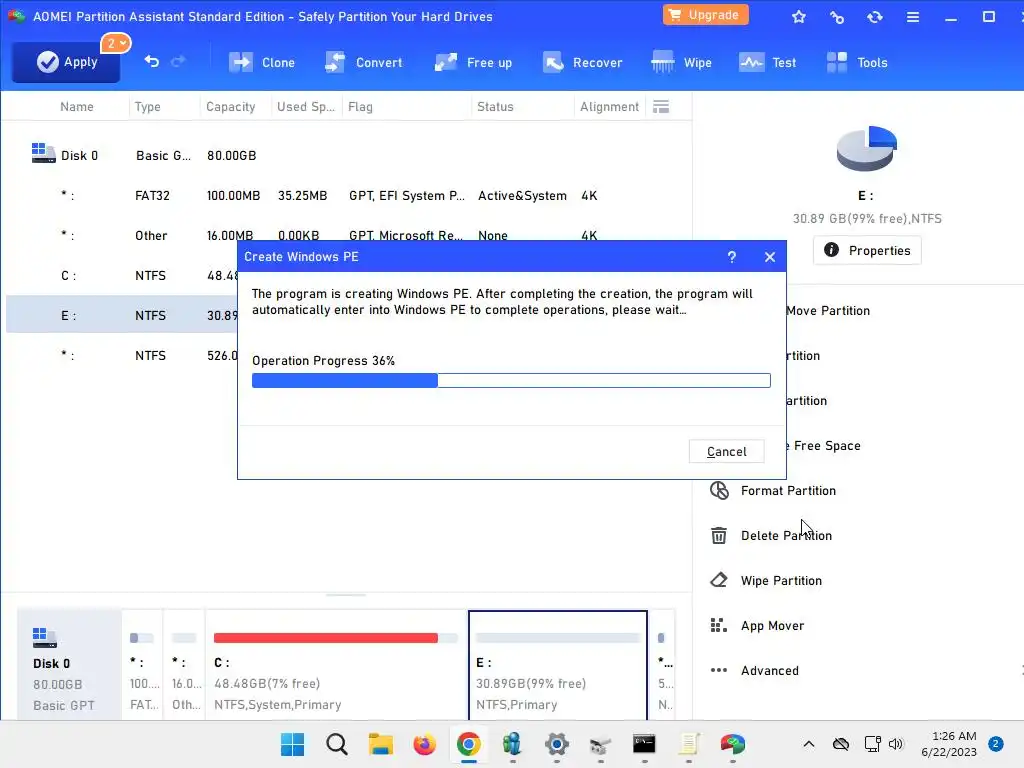Click the operation progress bar

coord(511,381)
